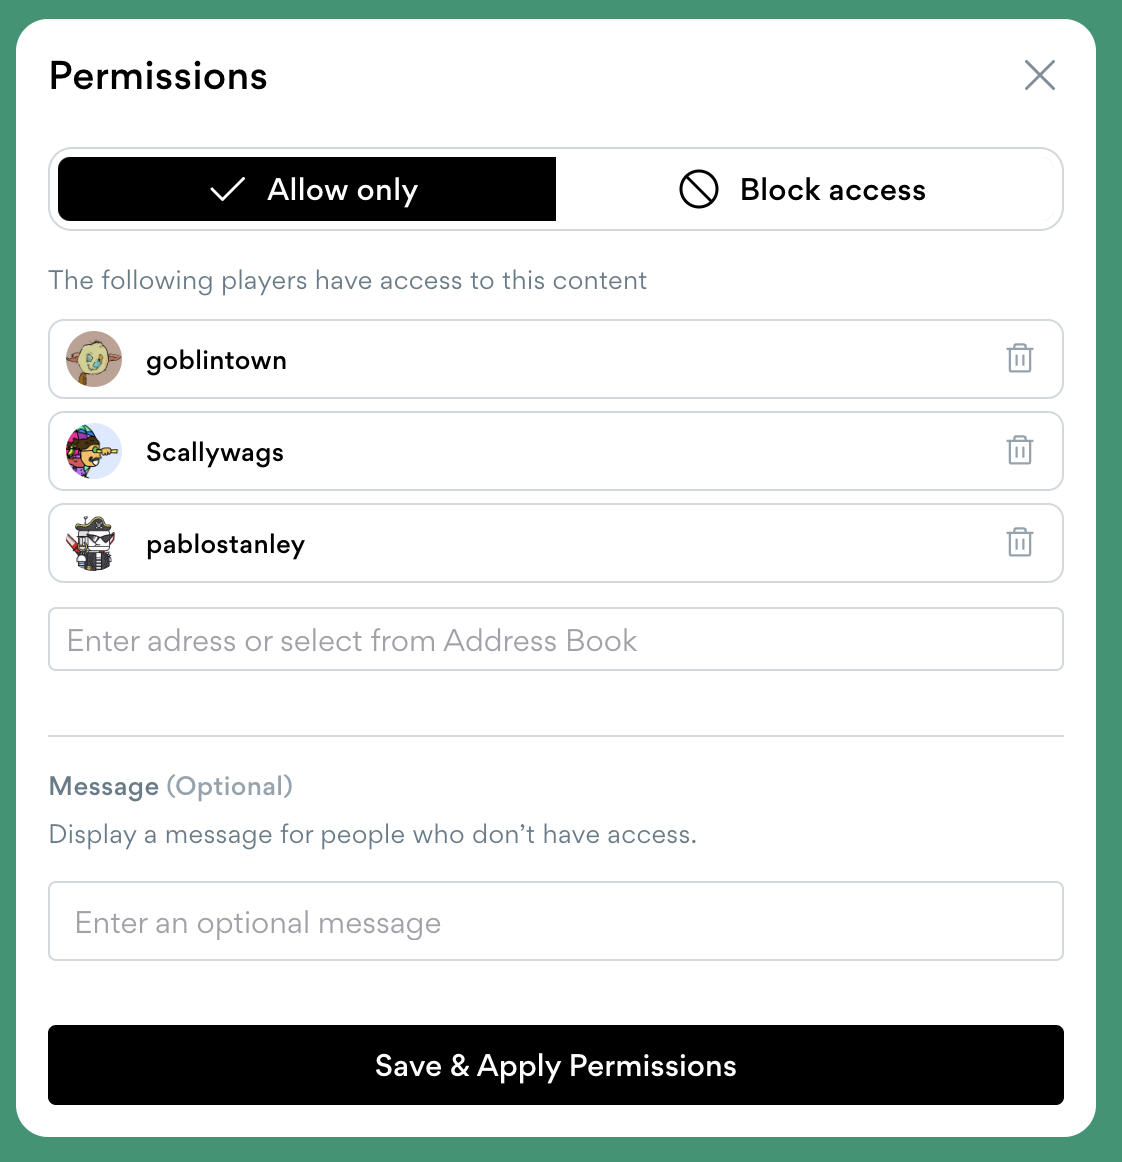The image size is (1122, 1162).
Task: Remove Scallywags with the trash icon
Action: [1019, 450]
